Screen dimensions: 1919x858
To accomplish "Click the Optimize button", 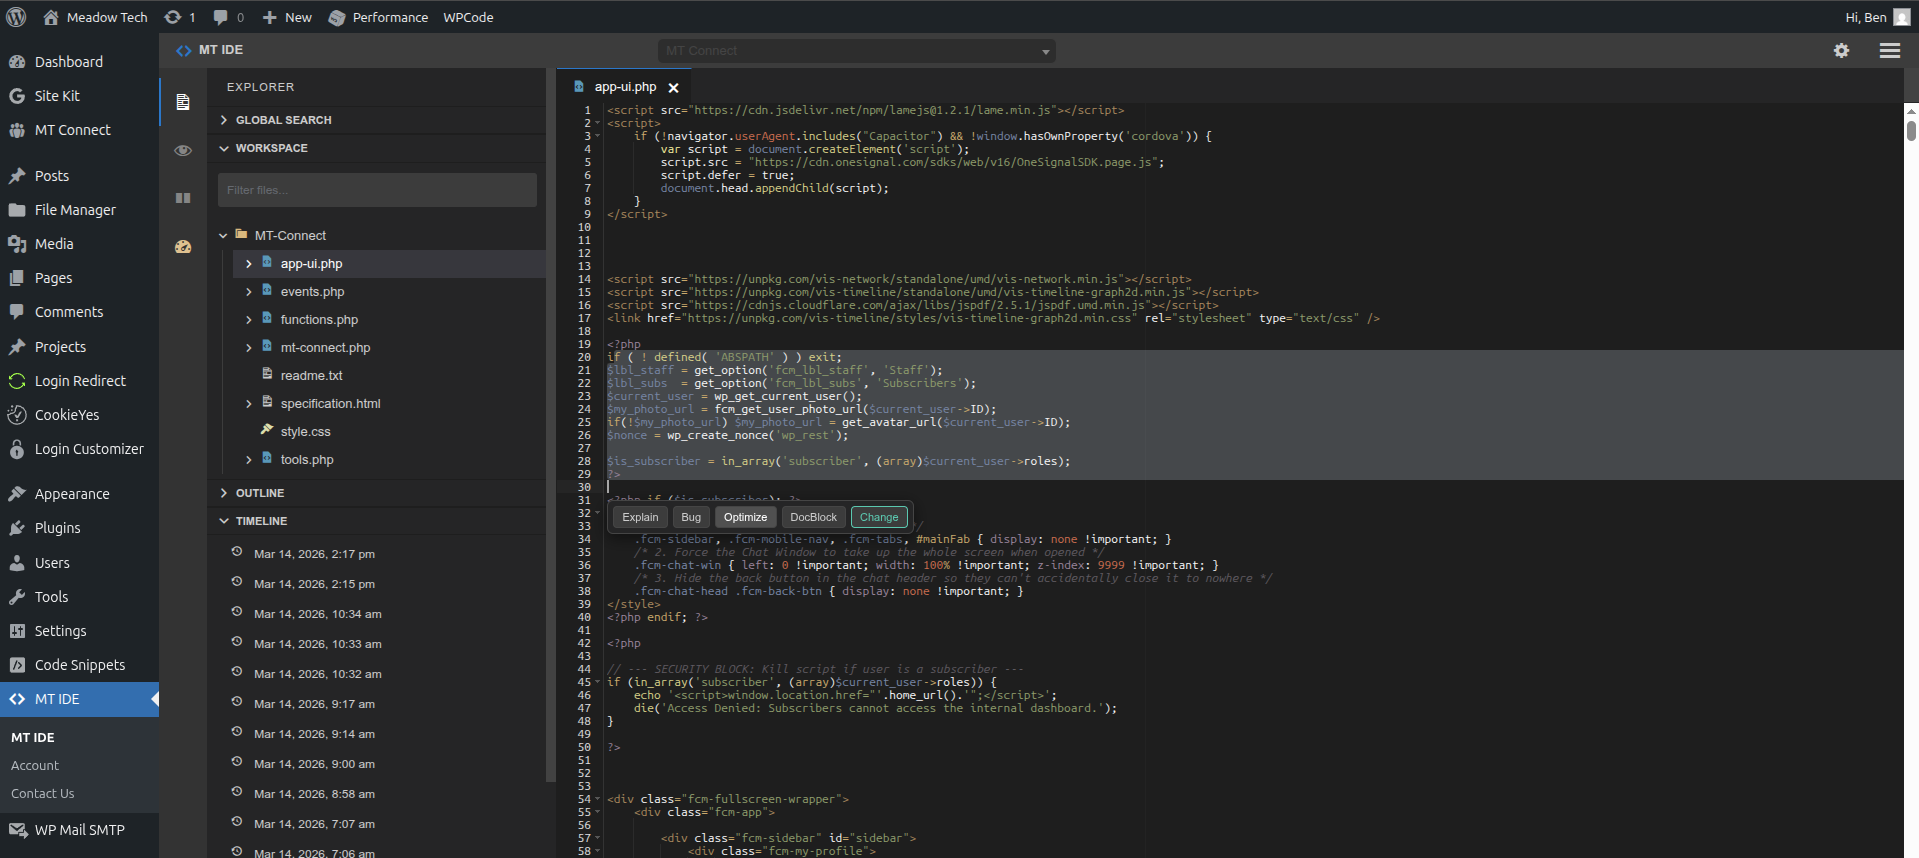I will click(745, 517).
